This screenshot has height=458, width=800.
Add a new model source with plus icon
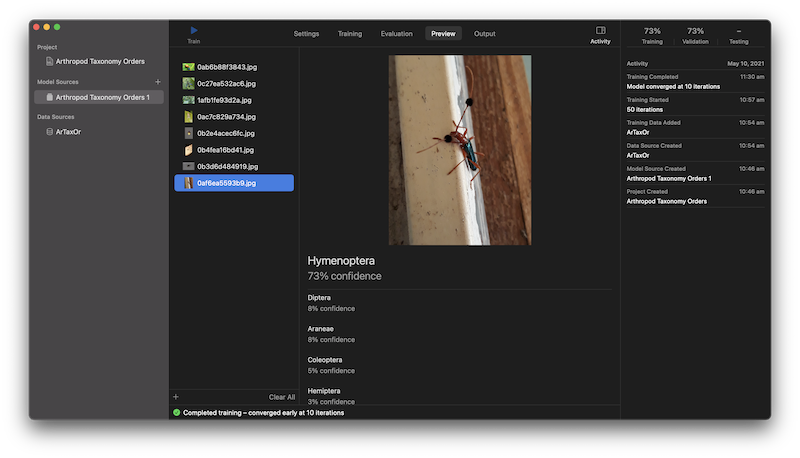pyautogui.click(x=157, y=81)
